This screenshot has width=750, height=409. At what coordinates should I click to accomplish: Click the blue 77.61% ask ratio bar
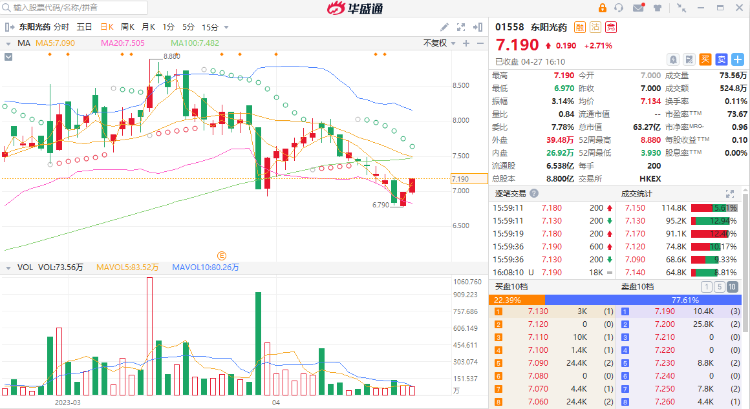643,300
